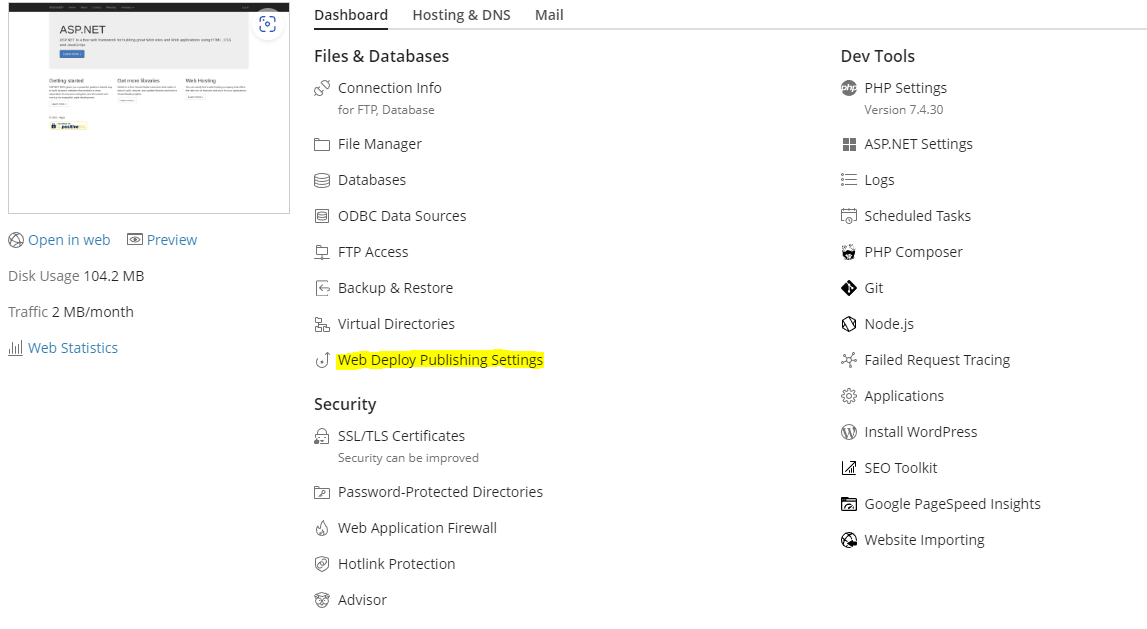The image size is (1147, 629).
Task: Click the FTP Access computer icon
Action: [x=322, y=252]
